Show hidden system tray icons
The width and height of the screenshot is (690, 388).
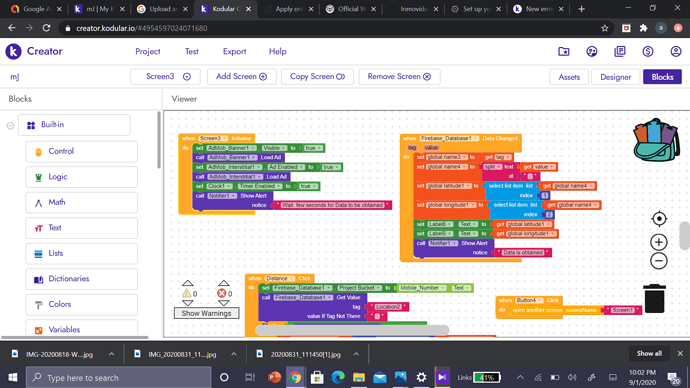[x=520, y=377]
